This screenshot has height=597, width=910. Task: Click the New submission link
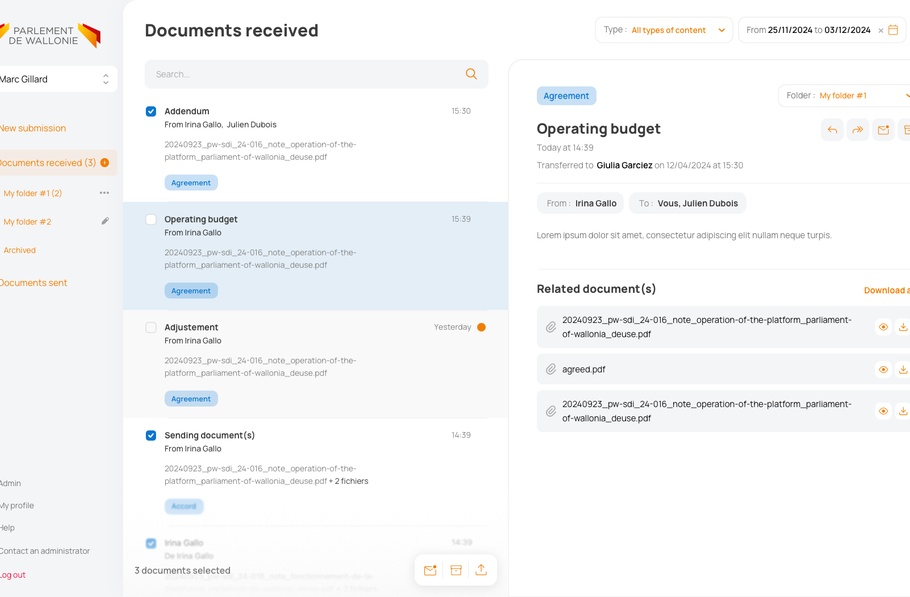pyautogui.click(x=33, y=128)
